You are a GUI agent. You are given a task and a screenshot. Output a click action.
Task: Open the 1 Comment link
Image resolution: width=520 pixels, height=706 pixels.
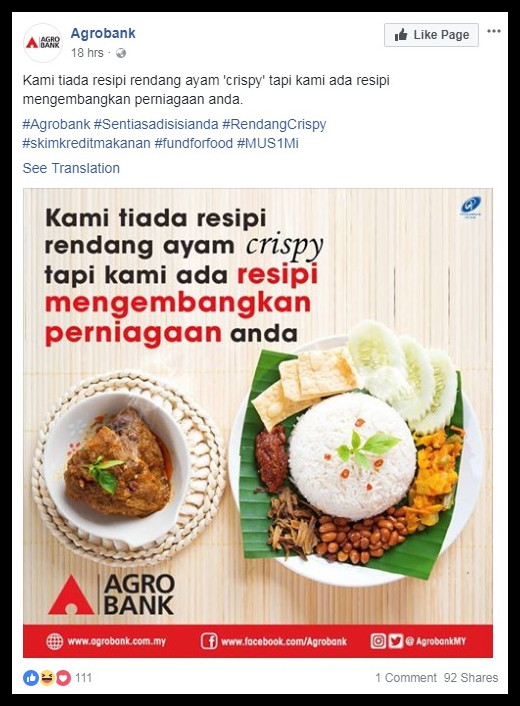point(406,678)
